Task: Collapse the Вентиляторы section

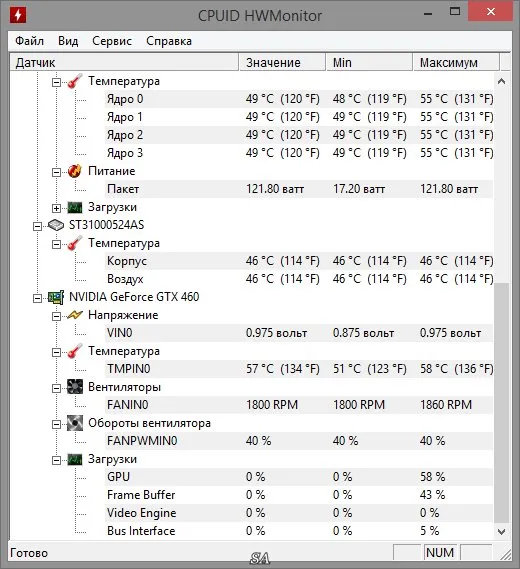Action: click(56, 388)
